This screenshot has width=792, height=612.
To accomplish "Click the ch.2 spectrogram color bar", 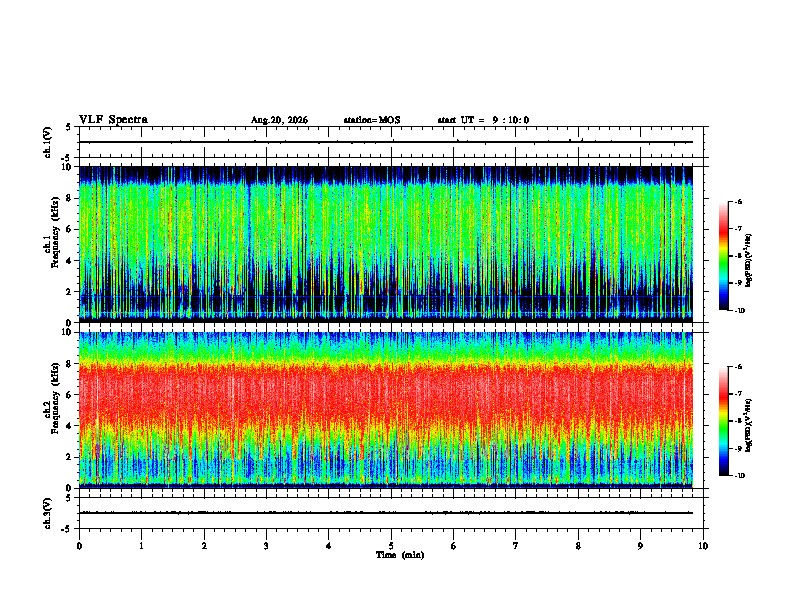I will click(724, 421).
